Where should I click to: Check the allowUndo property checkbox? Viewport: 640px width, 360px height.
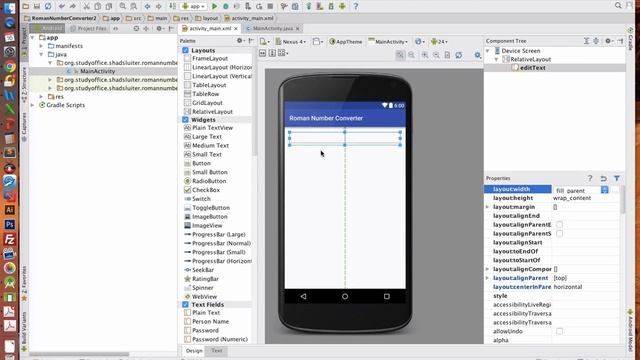[x=560, y=331]
